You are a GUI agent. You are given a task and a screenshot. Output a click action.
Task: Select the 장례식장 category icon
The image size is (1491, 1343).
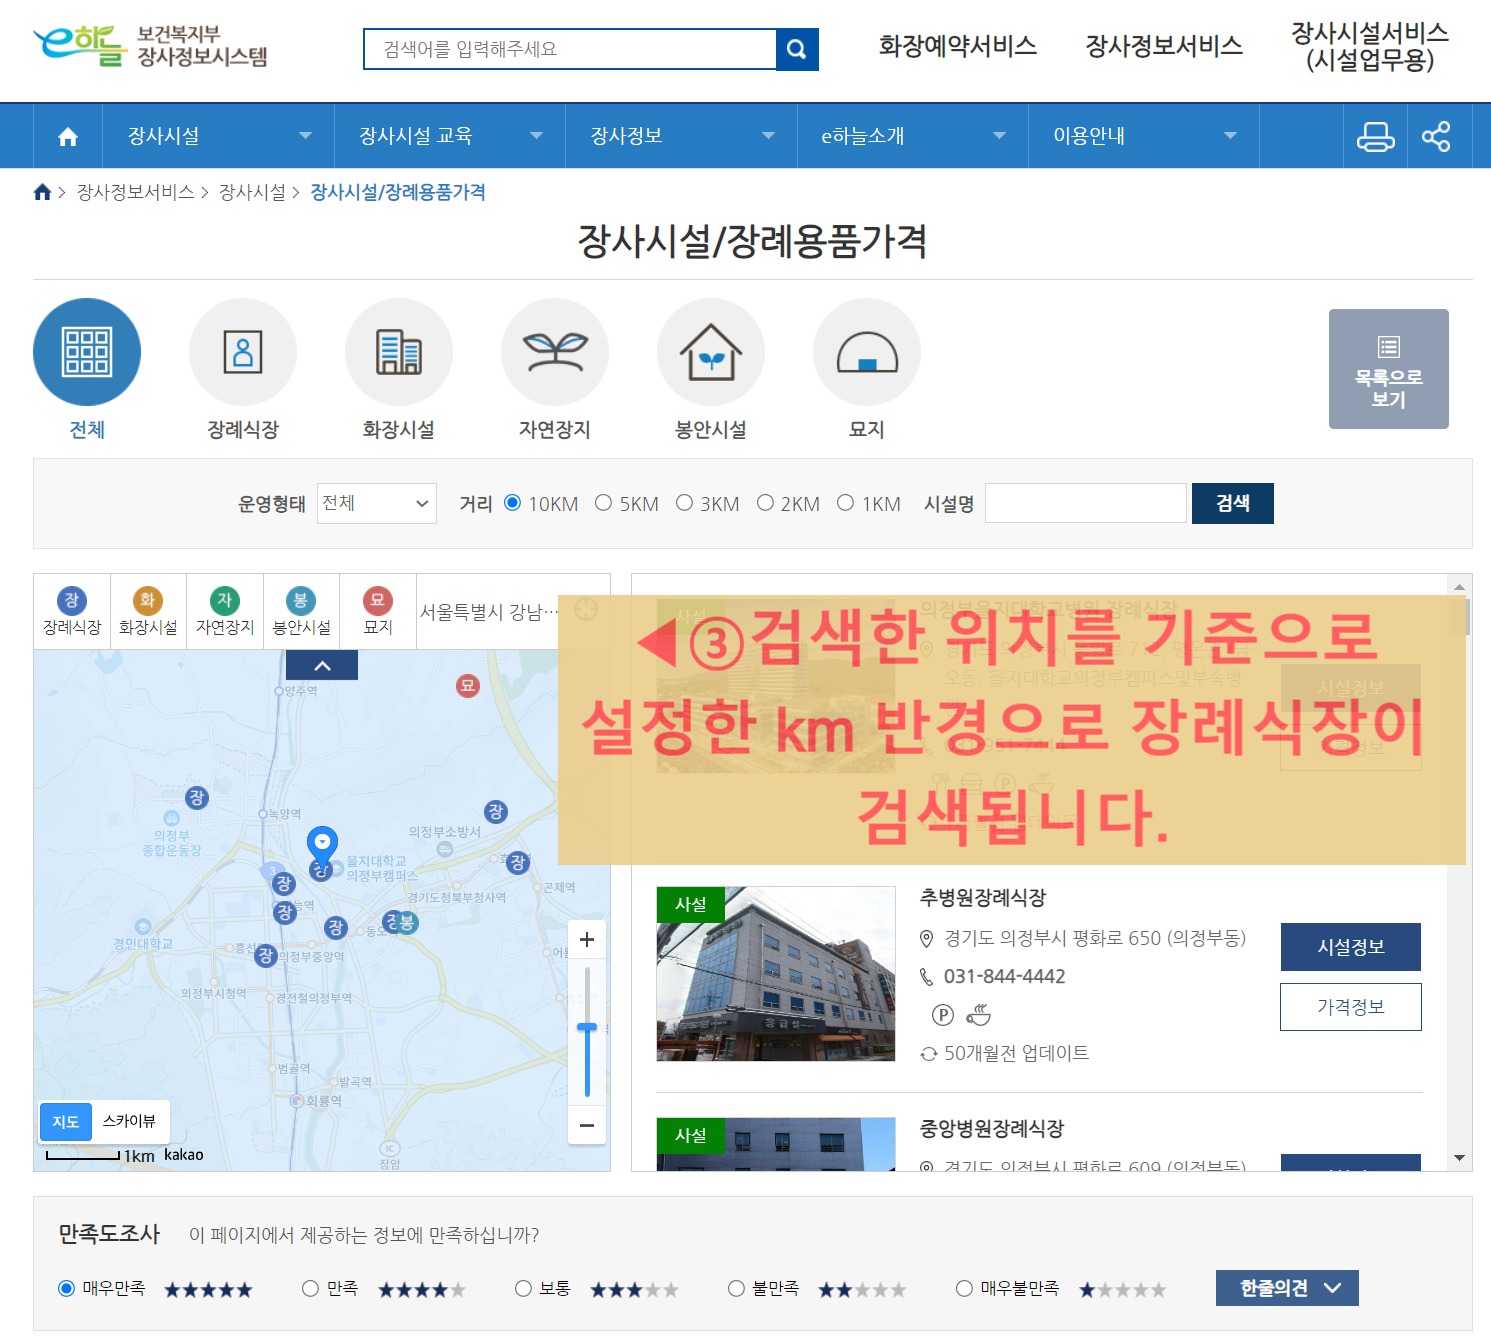point(243,352)
